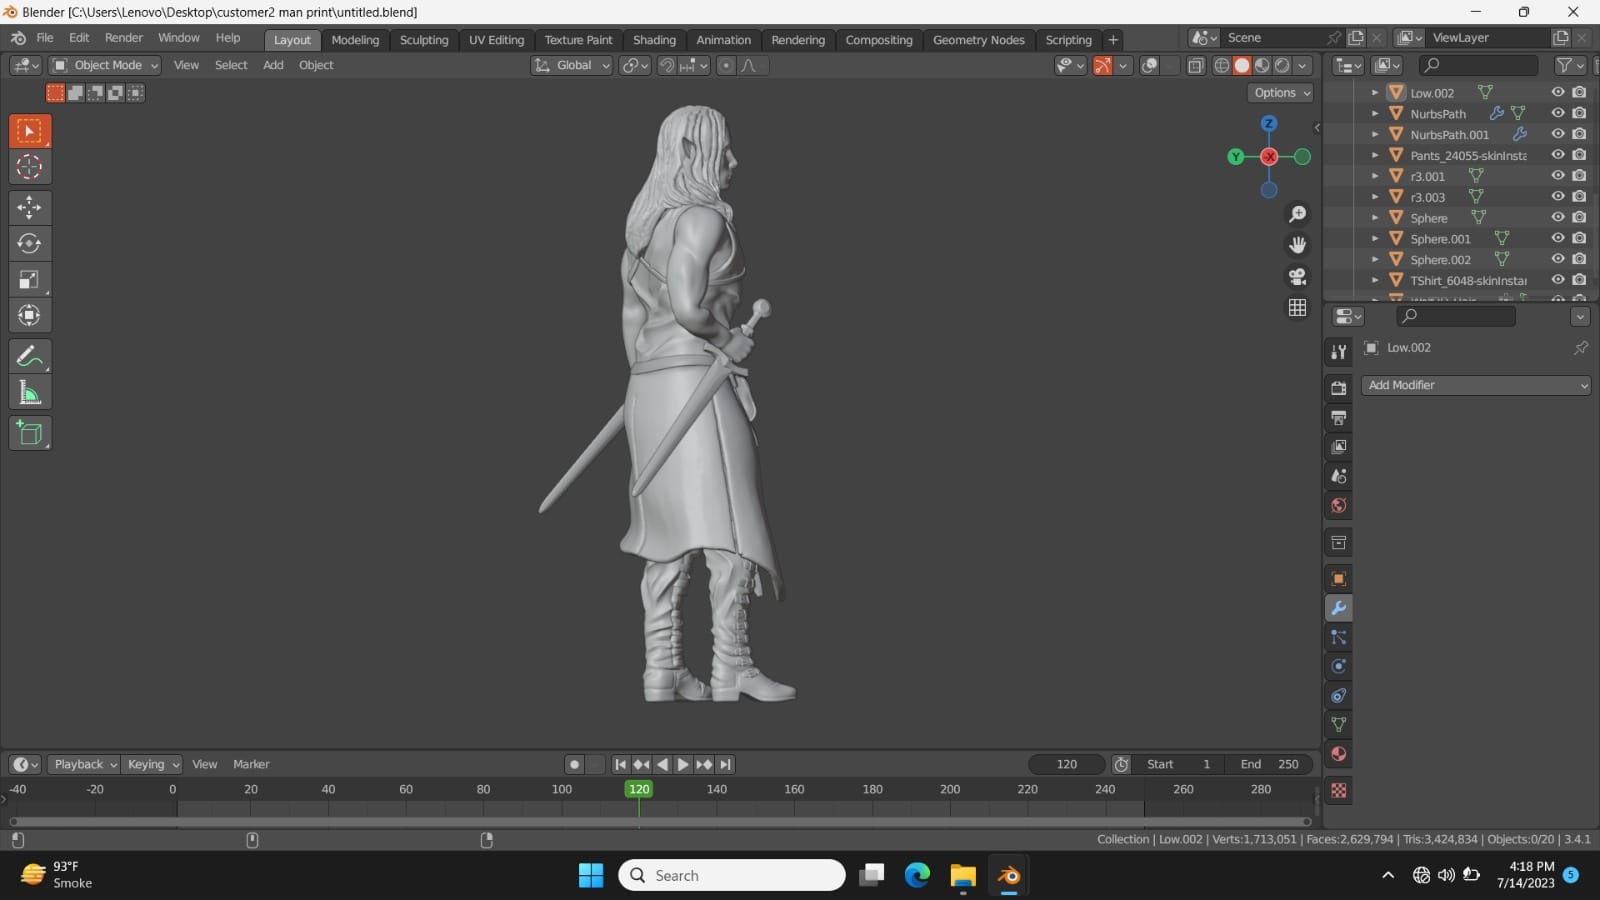Screen dimensions: 1600x900
Task: Expand the r3.001 outliner item
Action: (1375, 176)
